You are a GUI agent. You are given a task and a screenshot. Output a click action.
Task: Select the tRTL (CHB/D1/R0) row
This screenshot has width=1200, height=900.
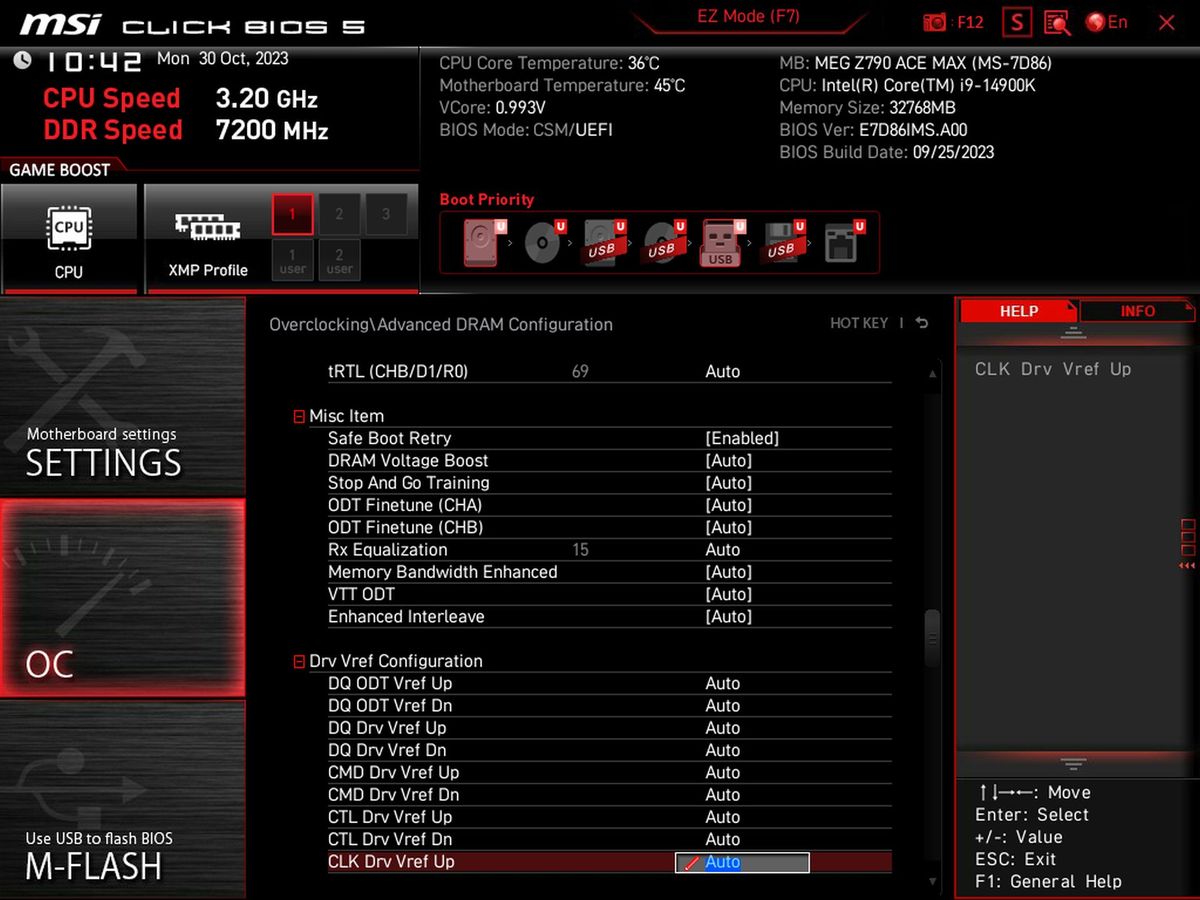point(609,371)
